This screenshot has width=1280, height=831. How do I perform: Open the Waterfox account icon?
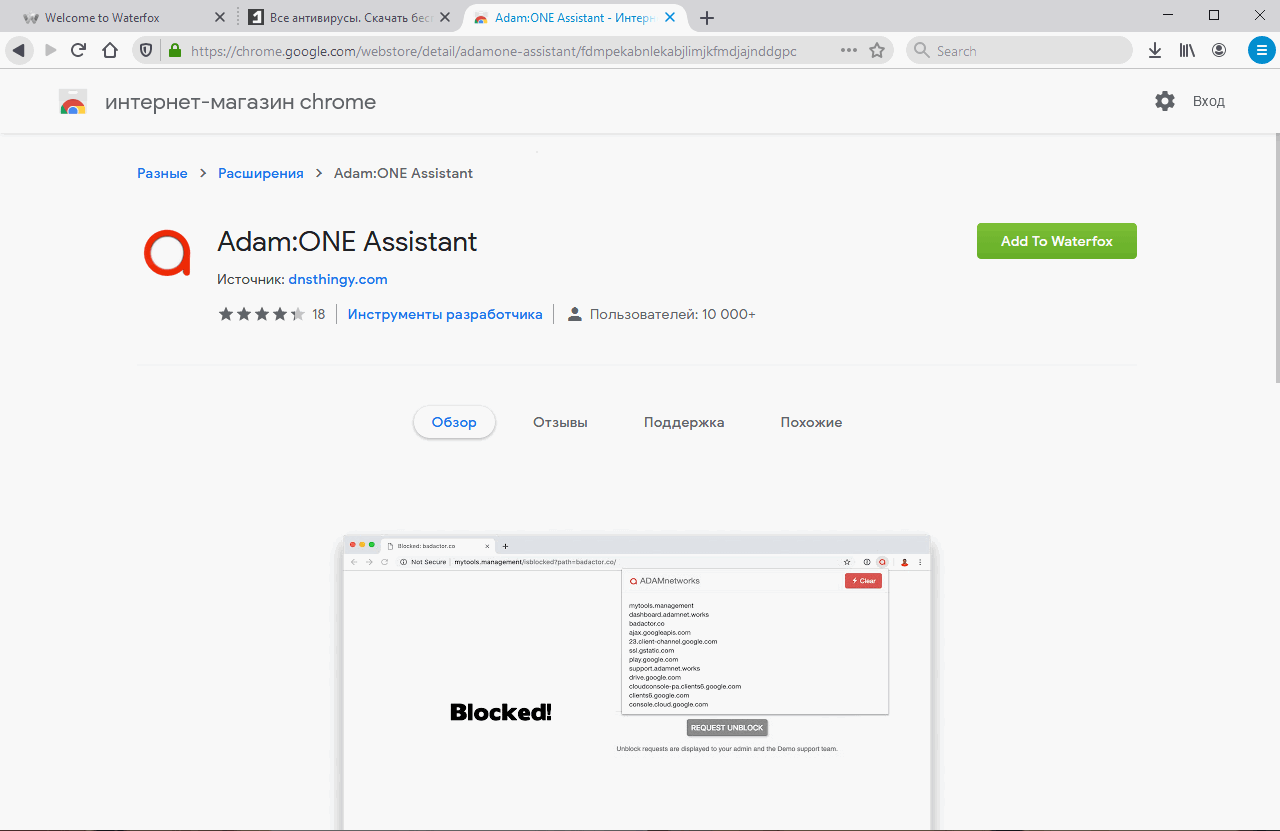[x=1219, y=51]
